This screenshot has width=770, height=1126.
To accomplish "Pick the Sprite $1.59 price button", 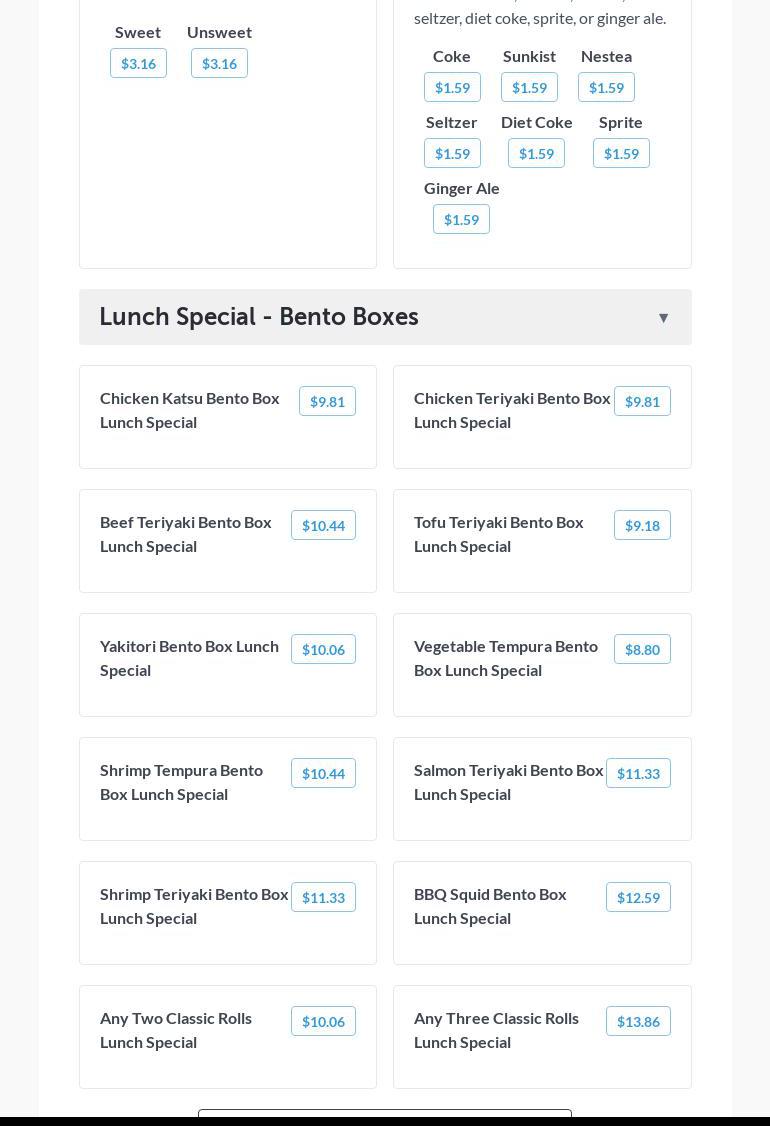I will (x=621, y=153).
